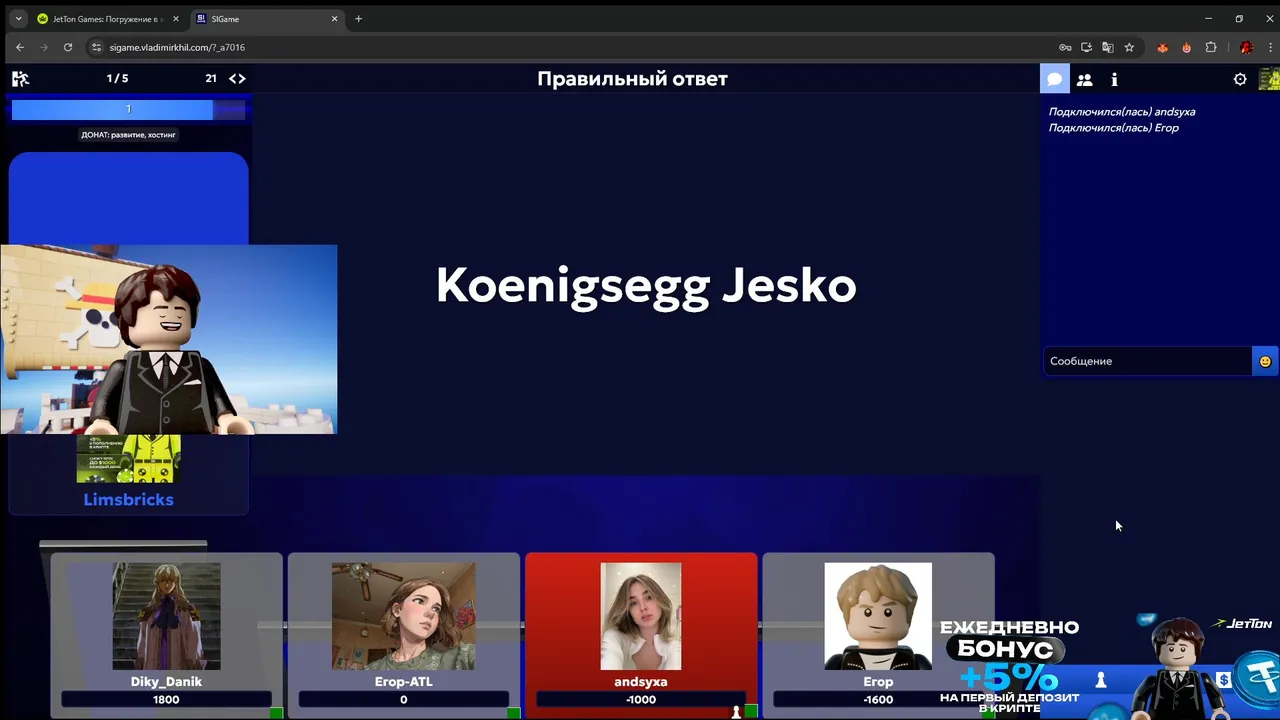
Task: Select Егор-ATL player avatar
Action: pyautogui.click(x=403, y=616)
